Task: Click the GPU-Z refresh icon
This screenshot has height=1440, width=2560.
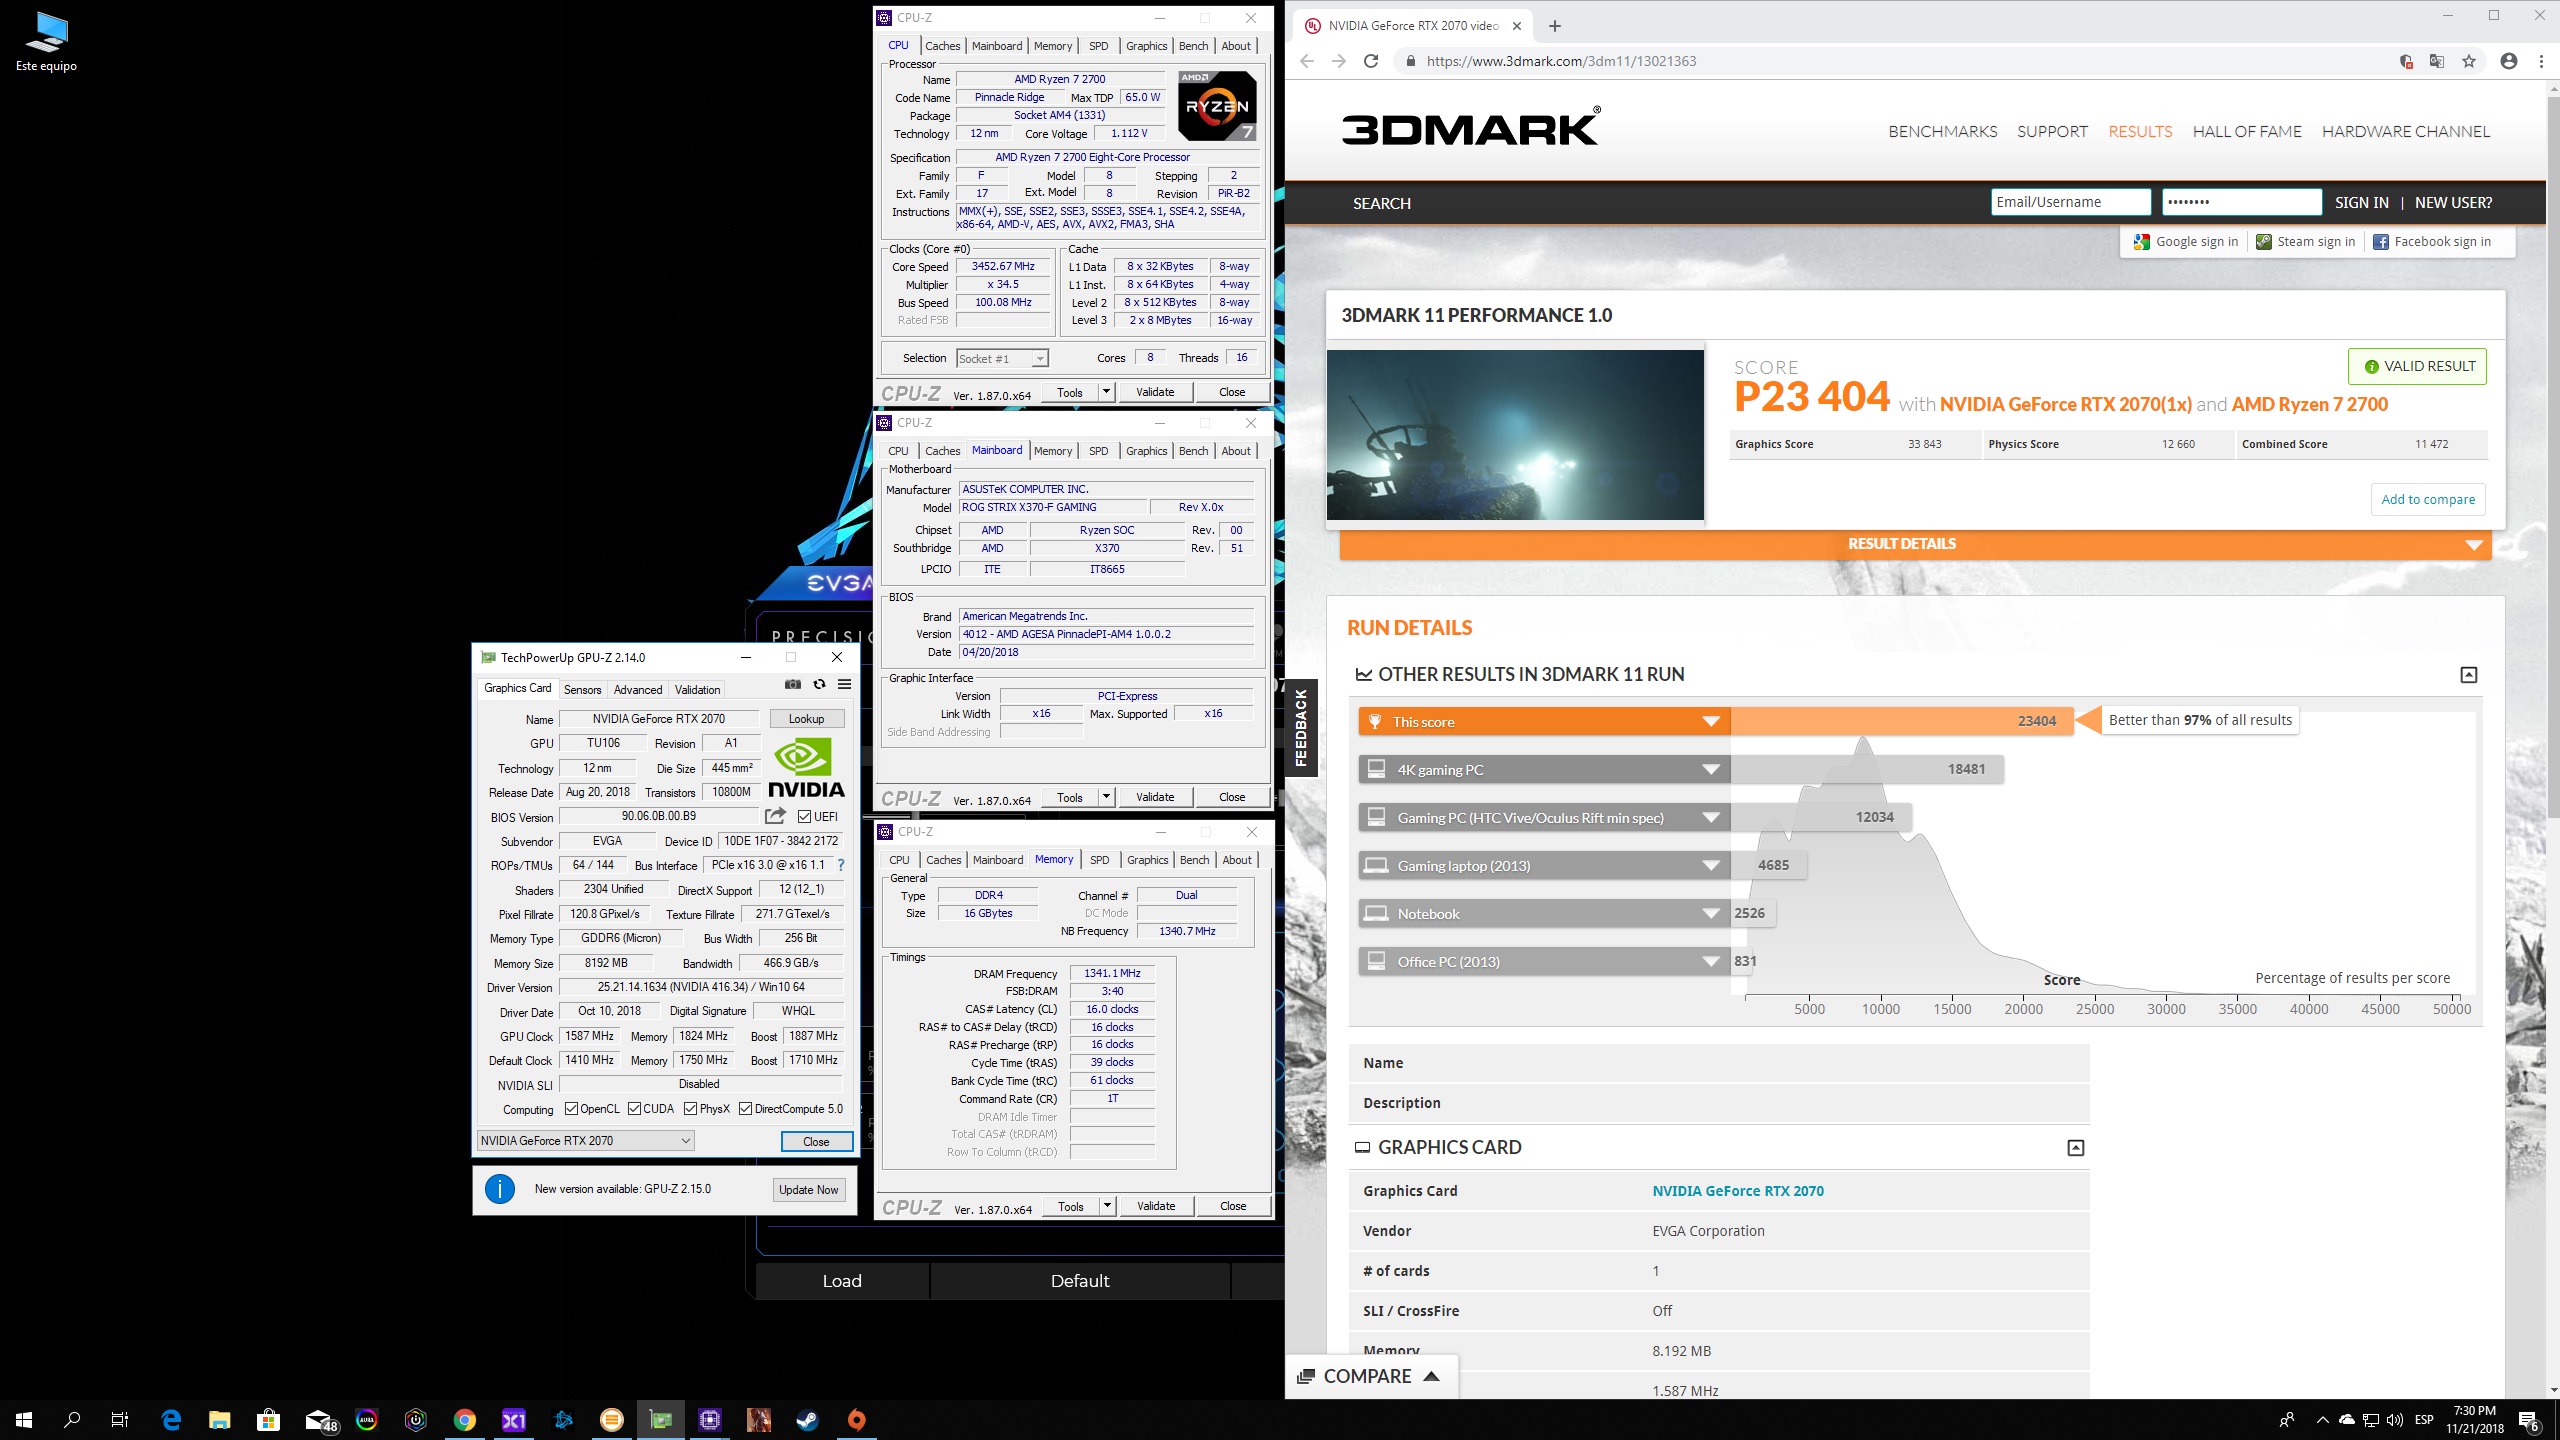Action: pyautogui.click(x=819, y=685)
